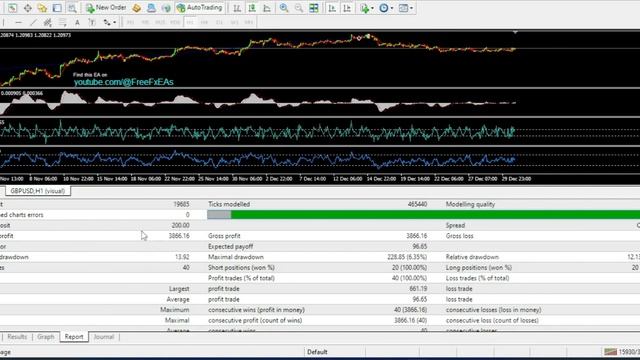Select the text label tool

(91, 22)
